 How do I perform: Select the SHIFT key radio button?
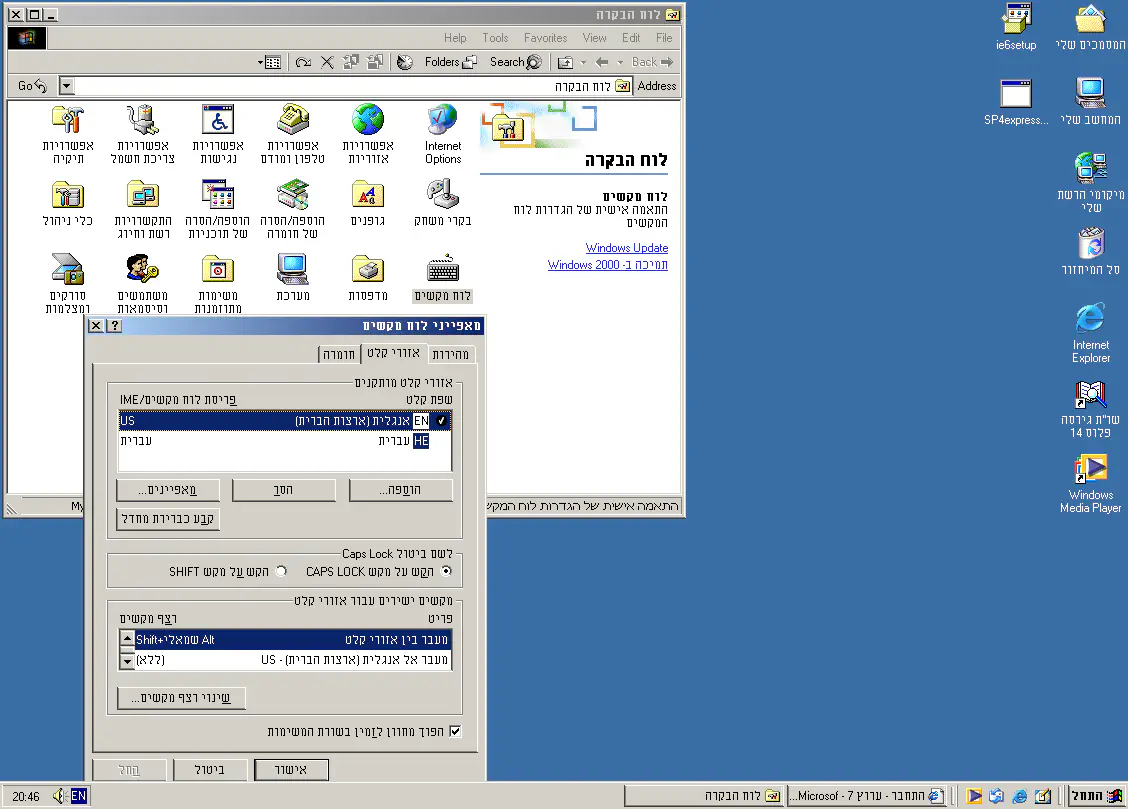coord(281,571)
